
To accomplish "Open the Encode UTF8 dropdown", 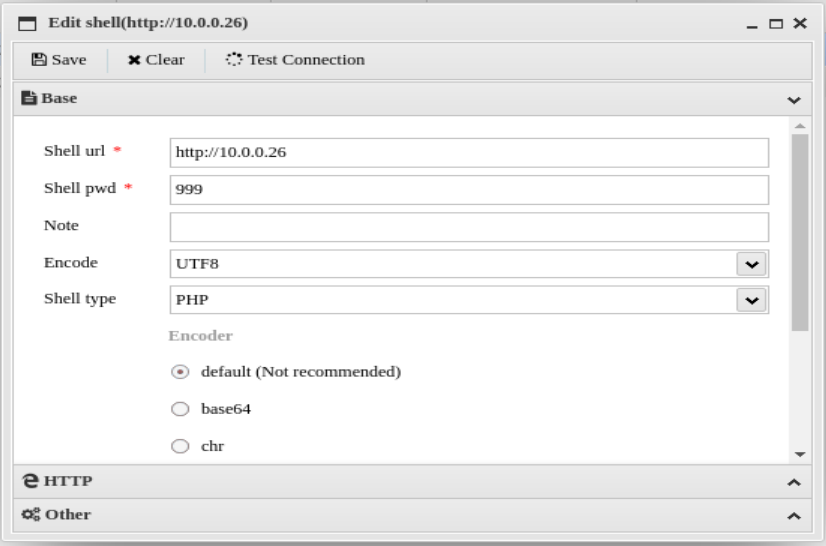I will [751, 264].
